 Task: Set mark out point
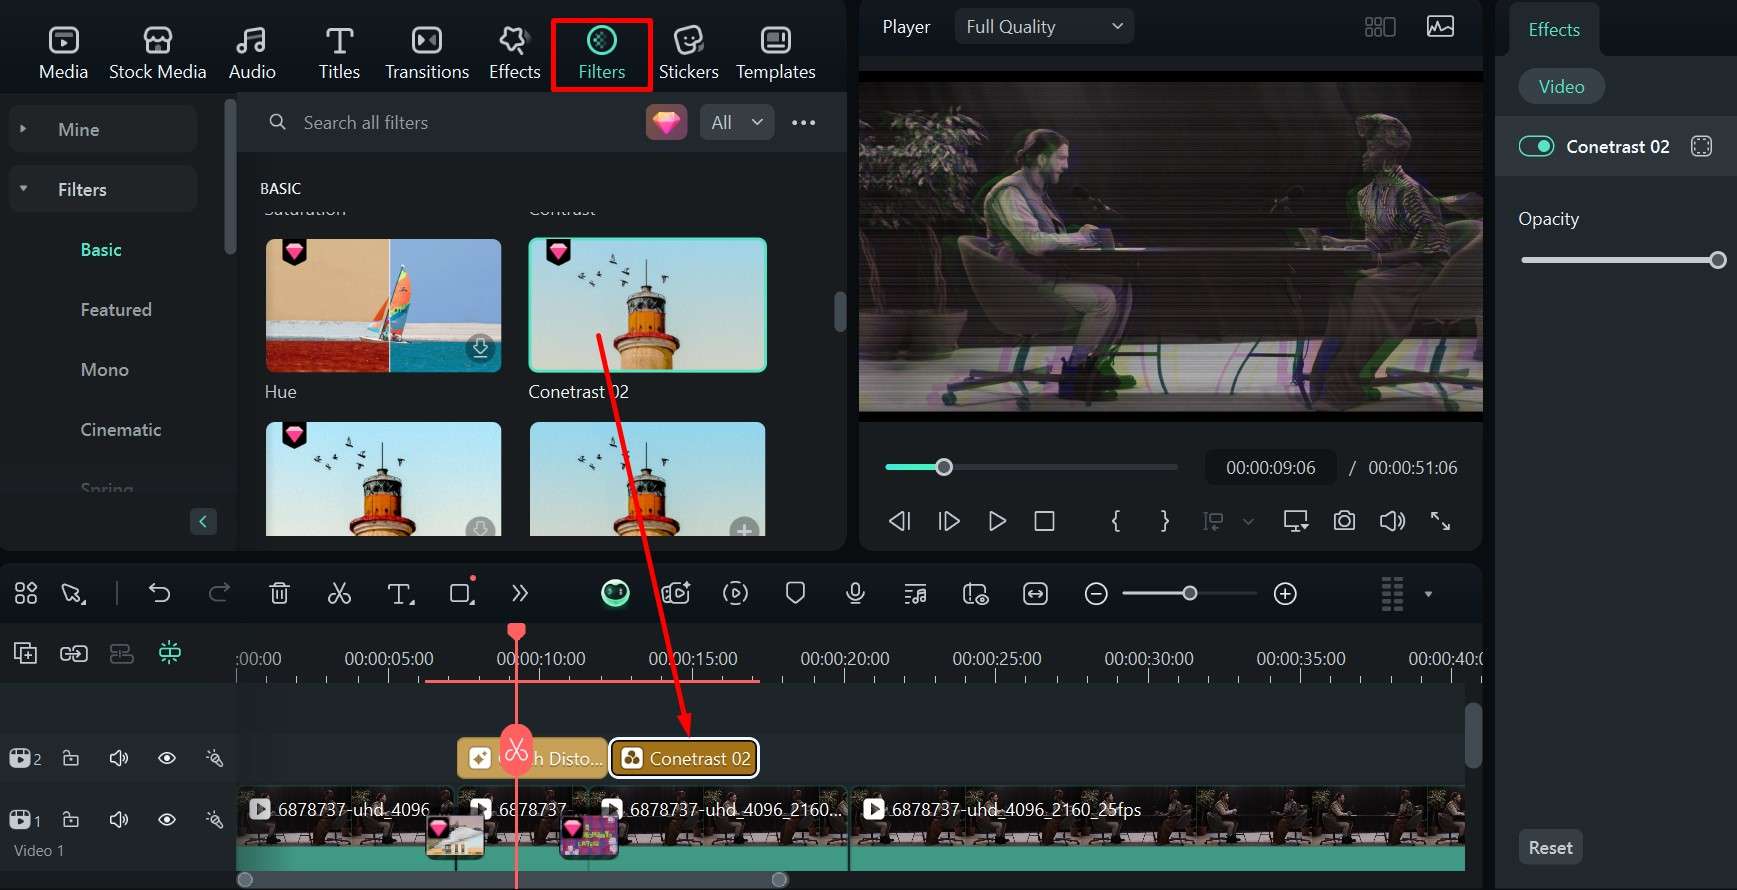pyautogui.click(x=1165, y=521)
